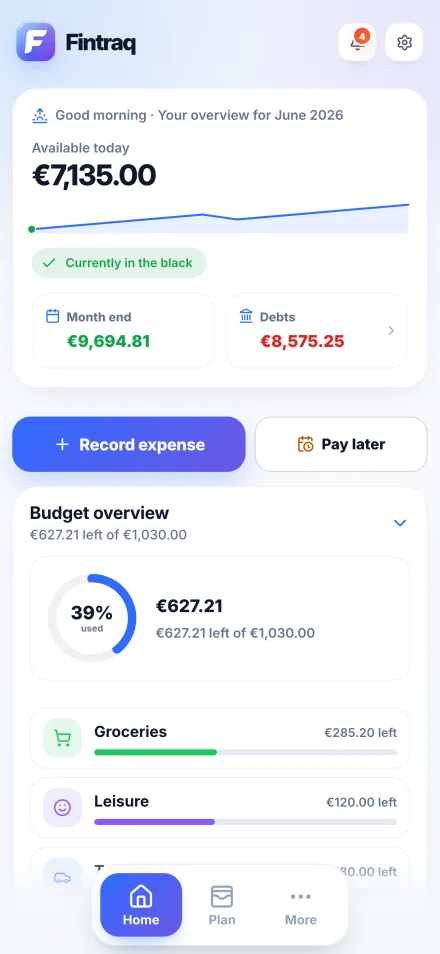Collapse the Budget overview section
This screenshot has height=954, width=440.
pyautogui.click(x=400, y=523)
